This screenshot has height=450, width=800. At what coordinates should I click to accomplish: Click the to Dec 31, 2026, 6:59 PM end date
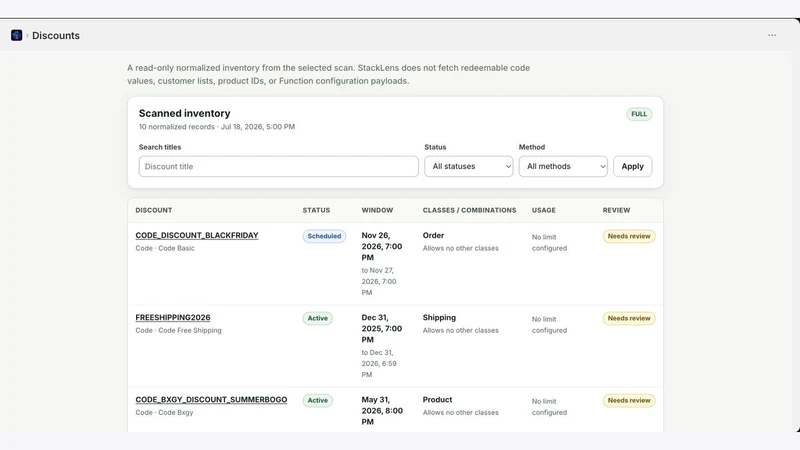point(379,363)
